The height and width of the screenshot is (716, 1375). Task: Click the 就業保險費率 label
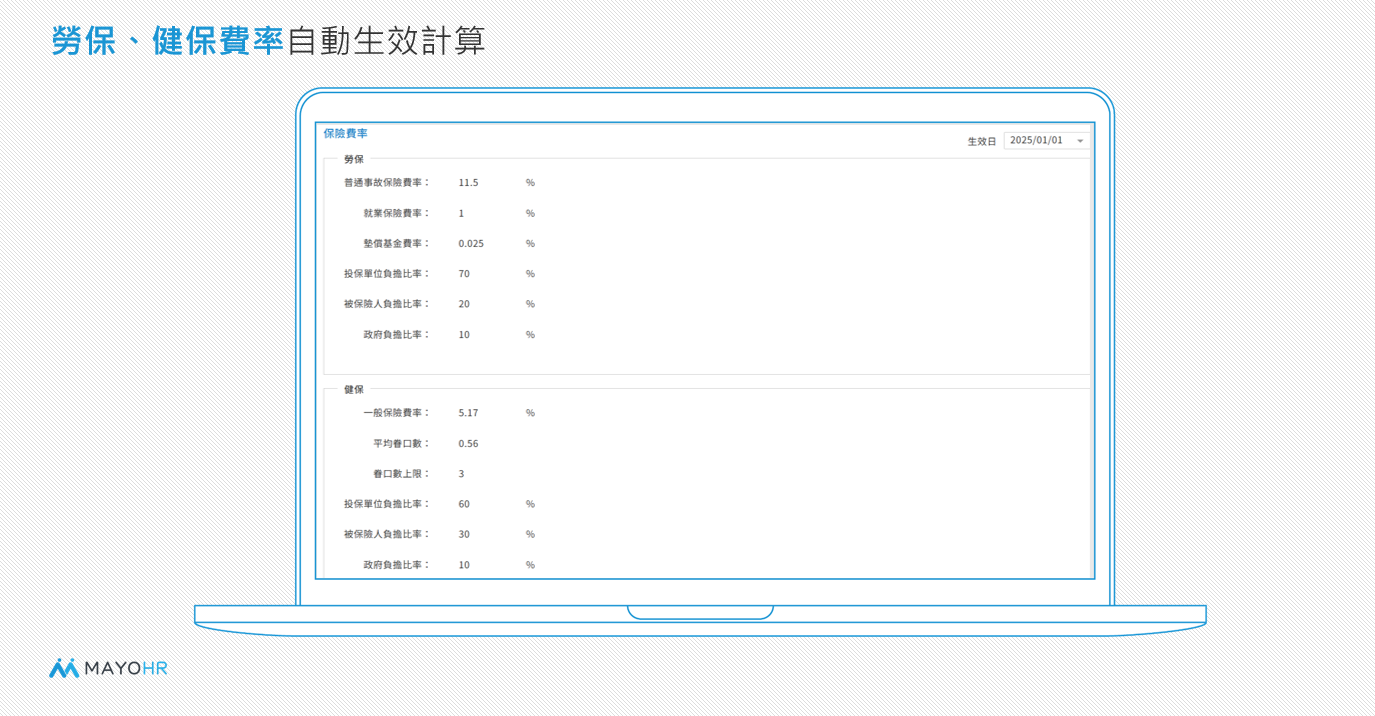click(x=396, y=213)
